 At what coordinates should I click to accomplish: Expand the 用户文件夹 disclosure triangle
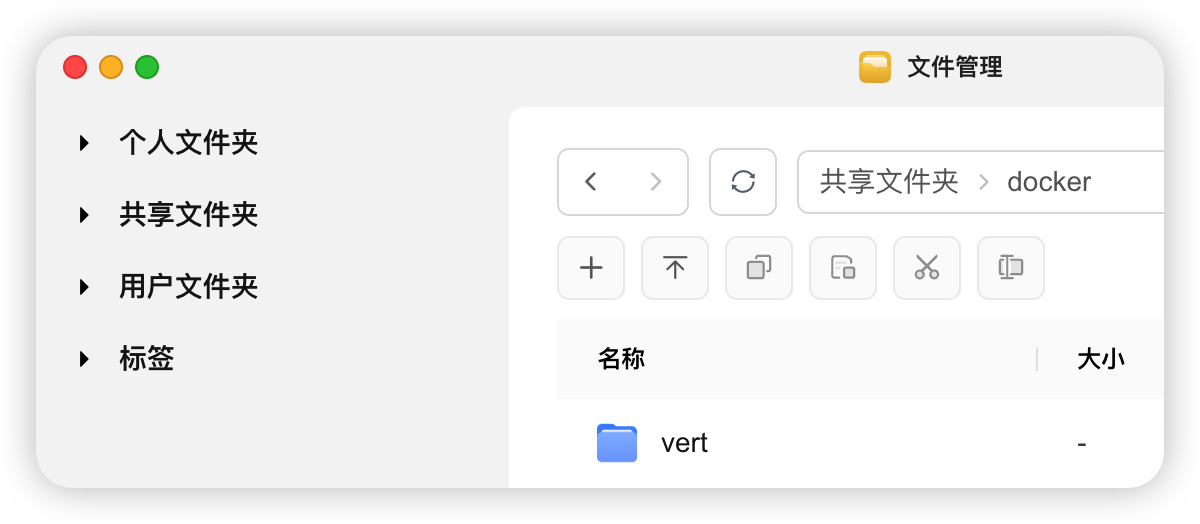coord(85,287)
